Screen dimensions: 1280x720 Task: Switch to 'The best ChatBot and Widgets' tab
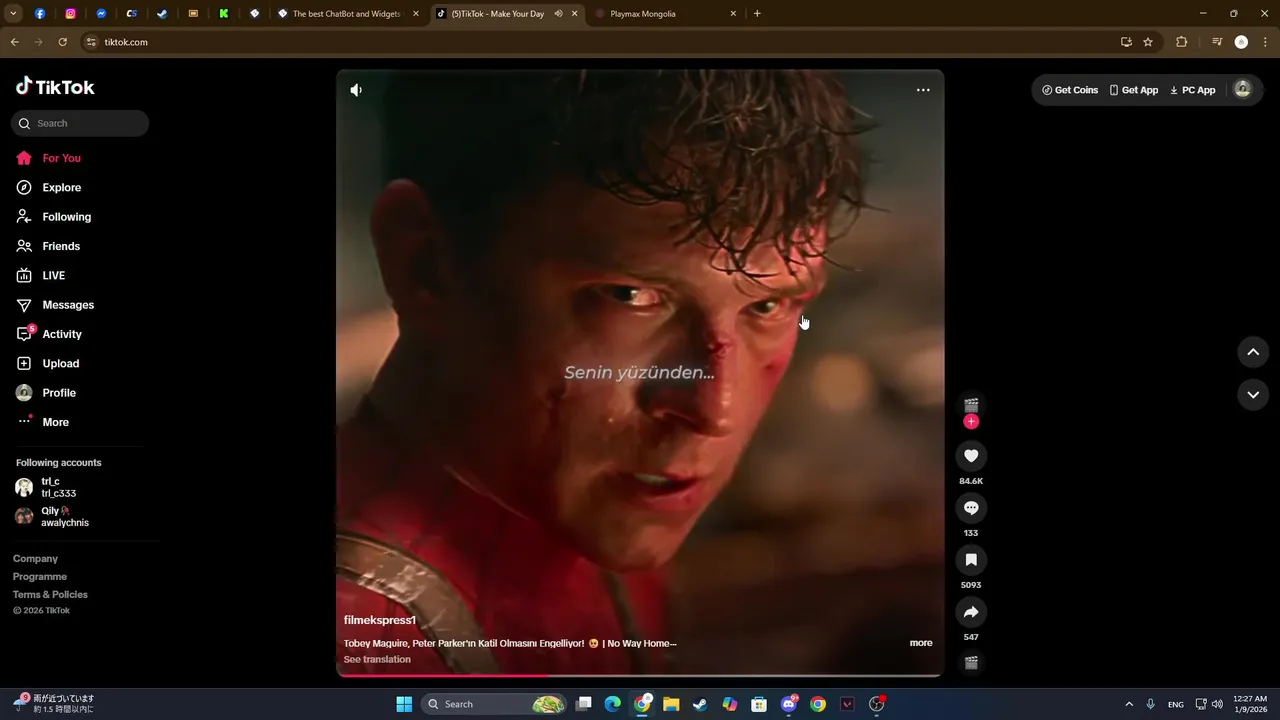346,14
